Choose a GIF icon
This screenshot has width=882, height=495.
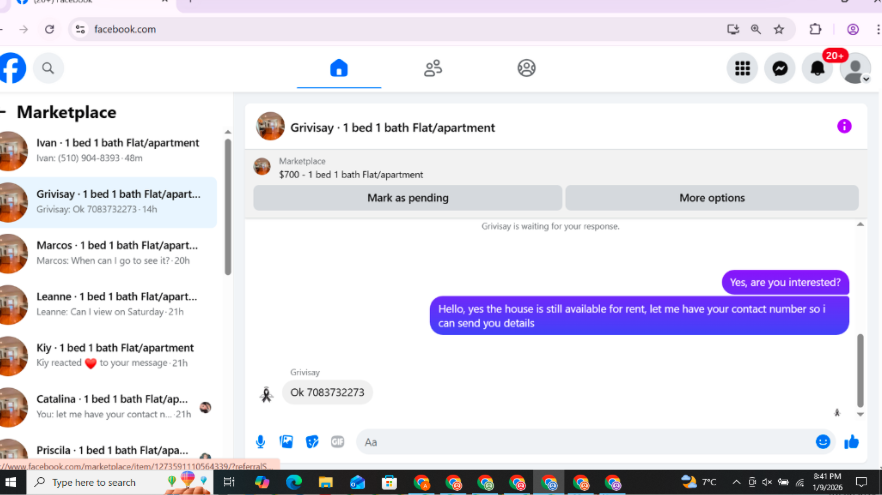[338, 442]
